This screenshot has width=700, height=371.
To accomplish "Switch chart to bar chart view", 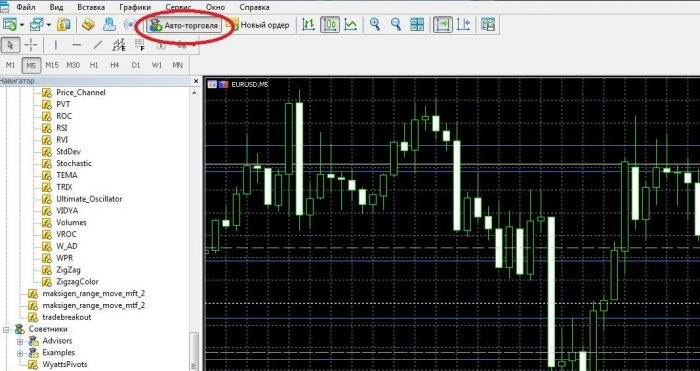I will click(308, 25).
